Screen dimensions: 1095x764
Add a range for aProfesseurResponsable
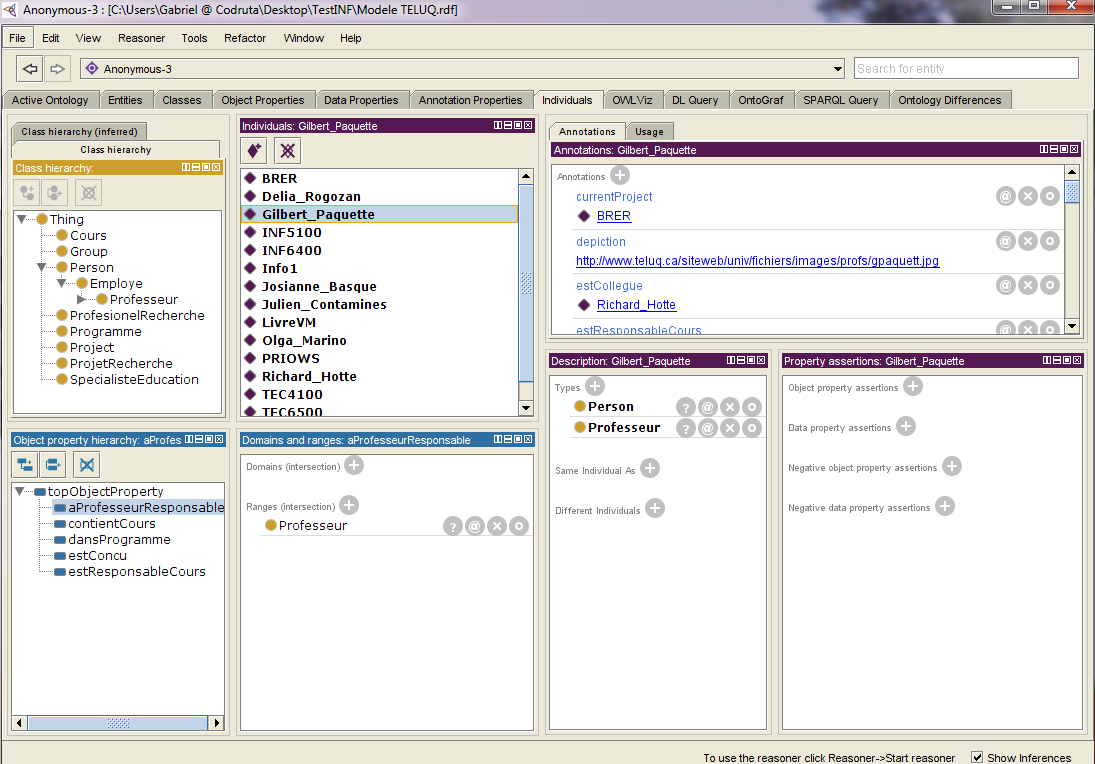coord(349,505)
